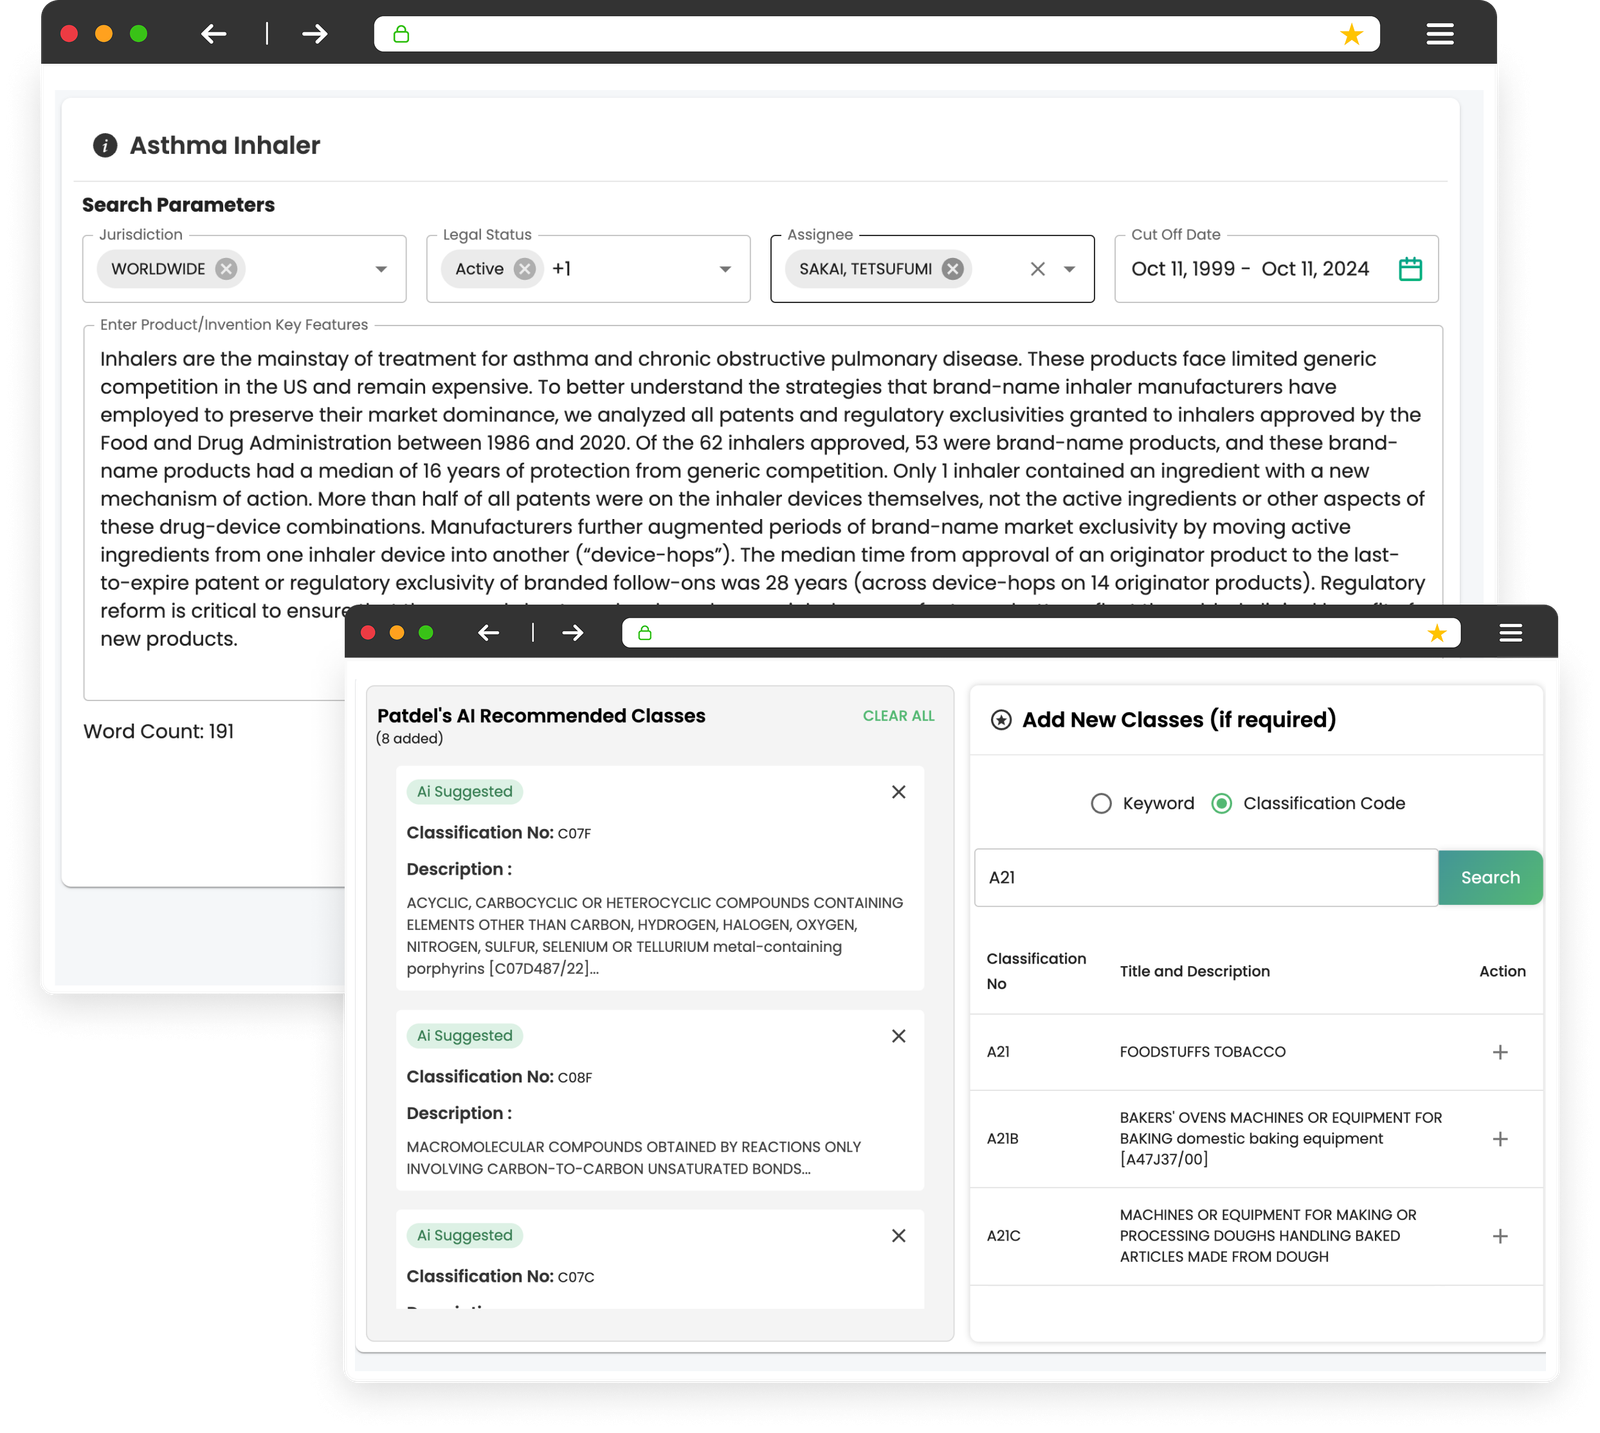Click the Ai Suggested tag on C07F
This screenshot has height=1433, width=1600.
(x=465, y=792)
